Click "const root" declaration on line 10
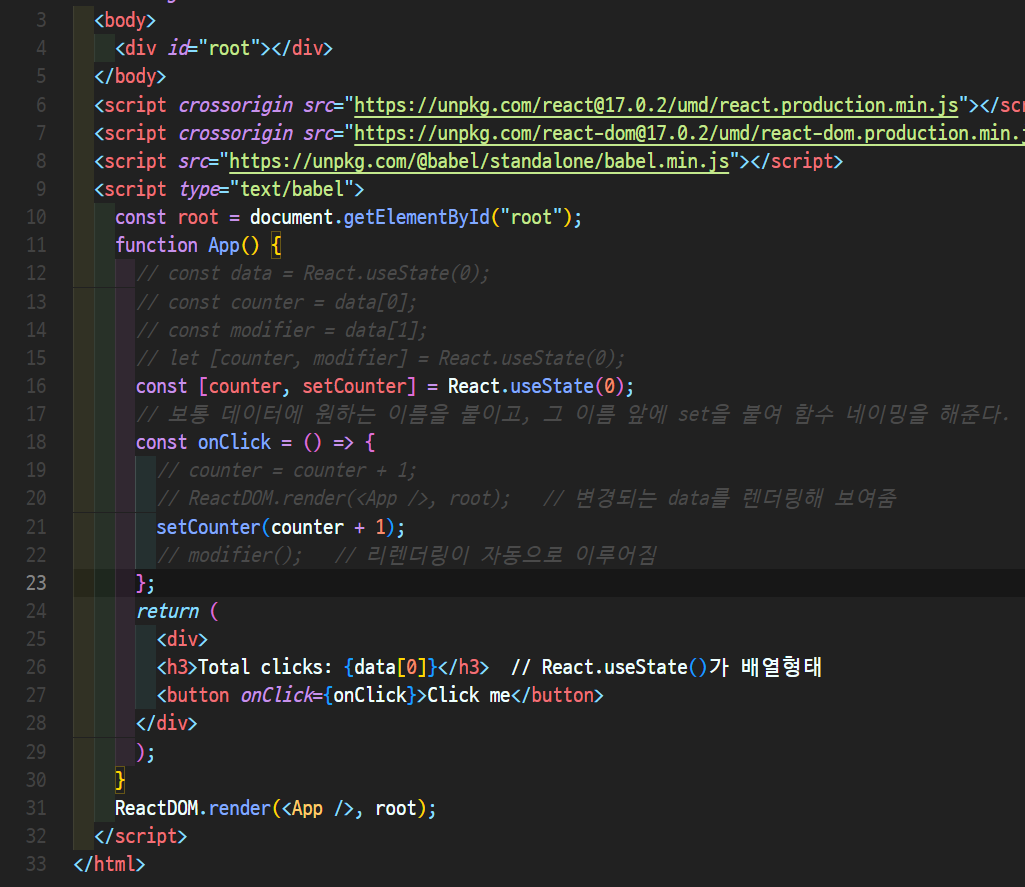The height and width of the screenshot is (887, 1025). tap(167, 218)
